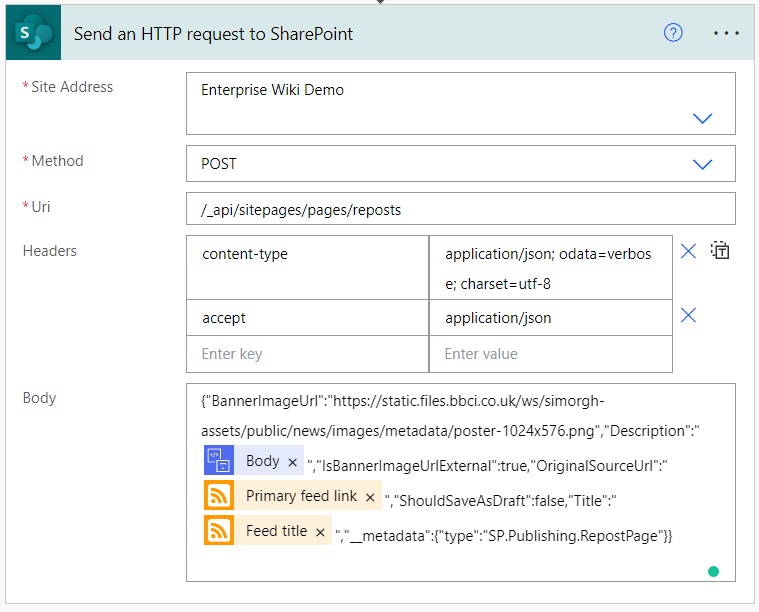Click 'Enterprise Wiki Demo' site value
Screen dimensions: 759x612
click(272, 90)
